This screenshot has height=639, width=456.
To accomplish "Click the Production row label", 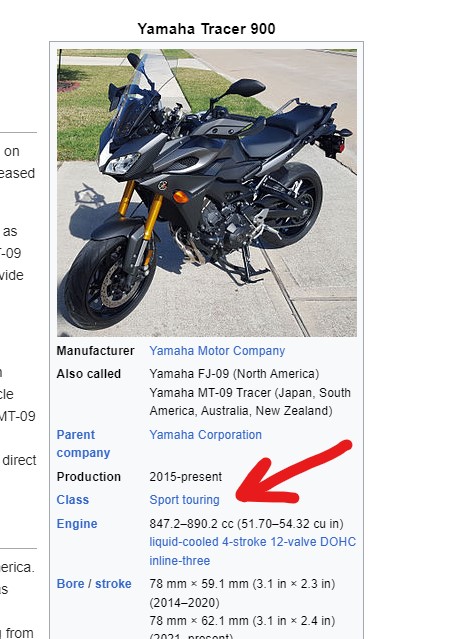I will [x=88, y=477].
